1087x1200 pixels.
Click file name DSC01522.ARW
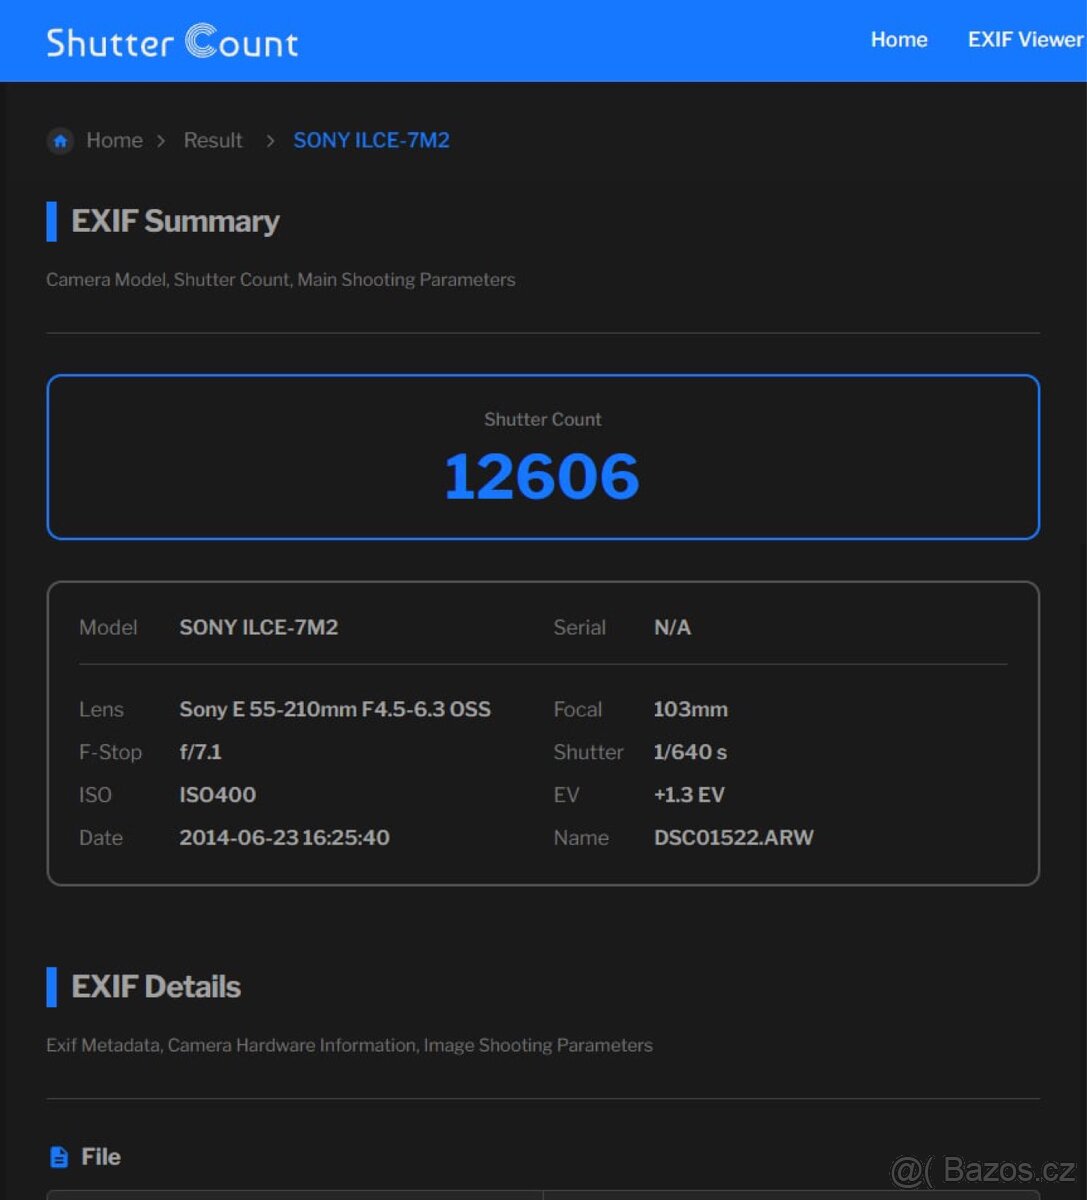pyautogui.click(x=734, y=838)
